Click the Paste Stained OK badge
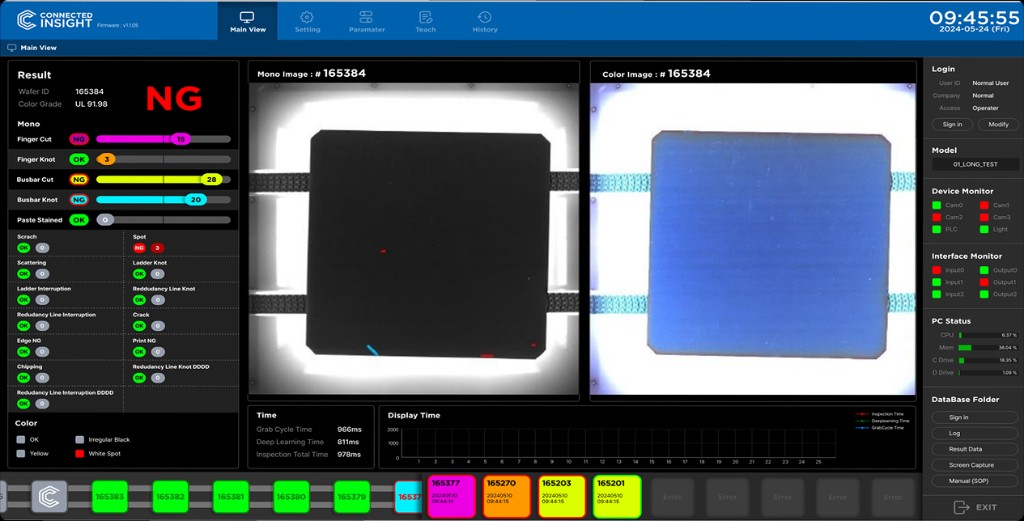The image size is (1024, 521). pos(79,220)
